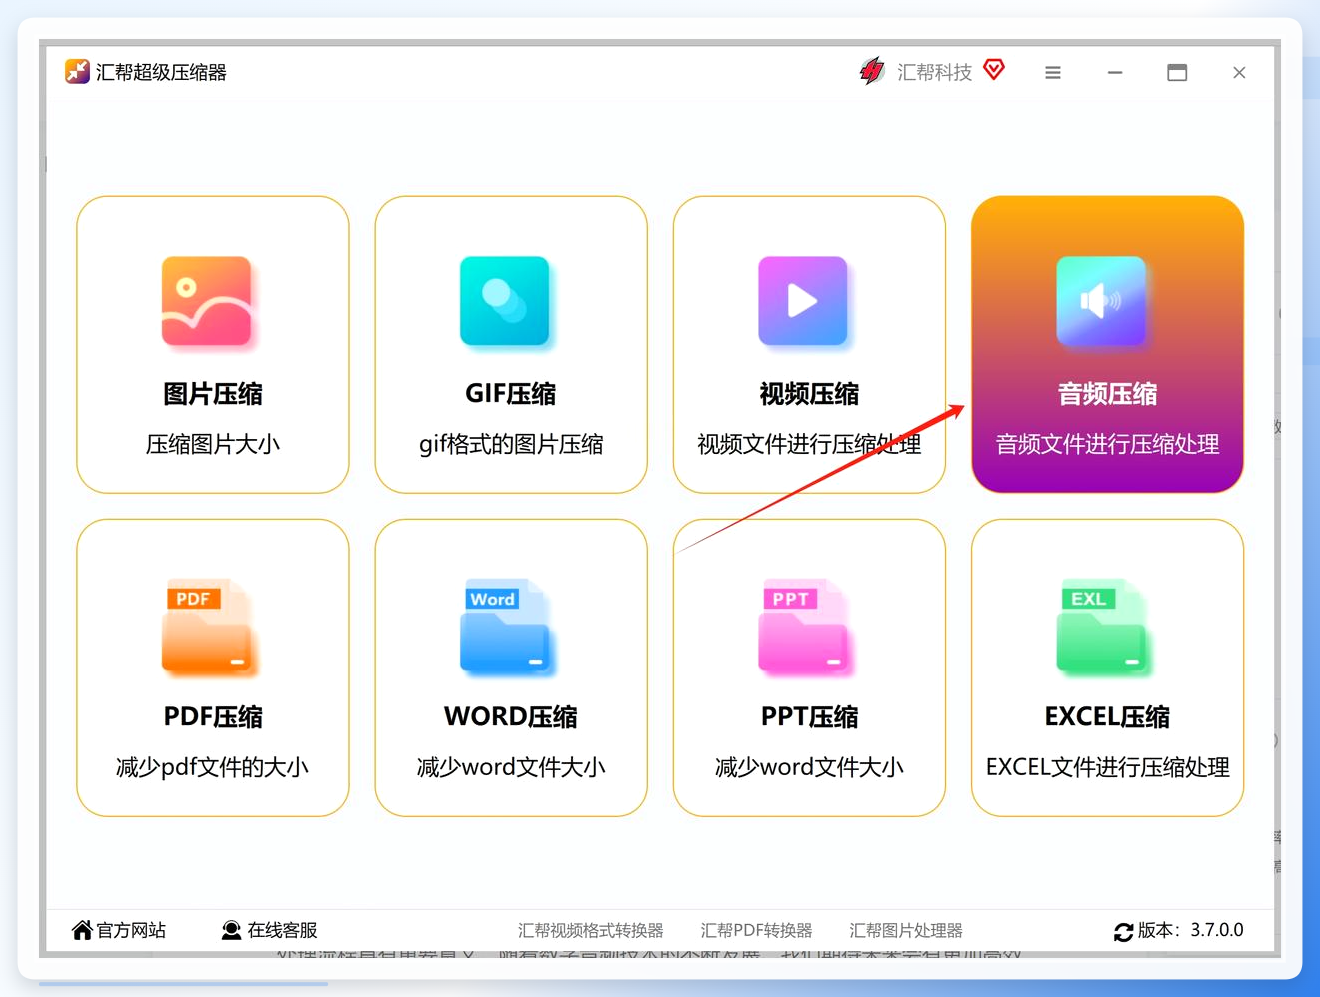
Task: Click the 汇帮超级压缩器 window title text
Action: click(x=161, y=72)
